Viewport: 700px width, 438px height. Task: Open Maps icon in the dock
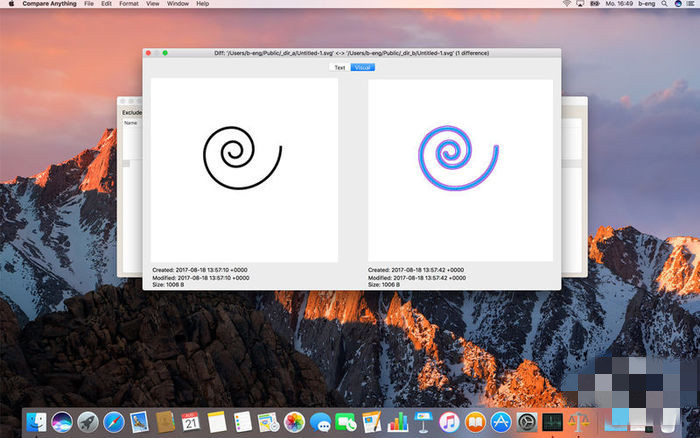tap(268, 422)
